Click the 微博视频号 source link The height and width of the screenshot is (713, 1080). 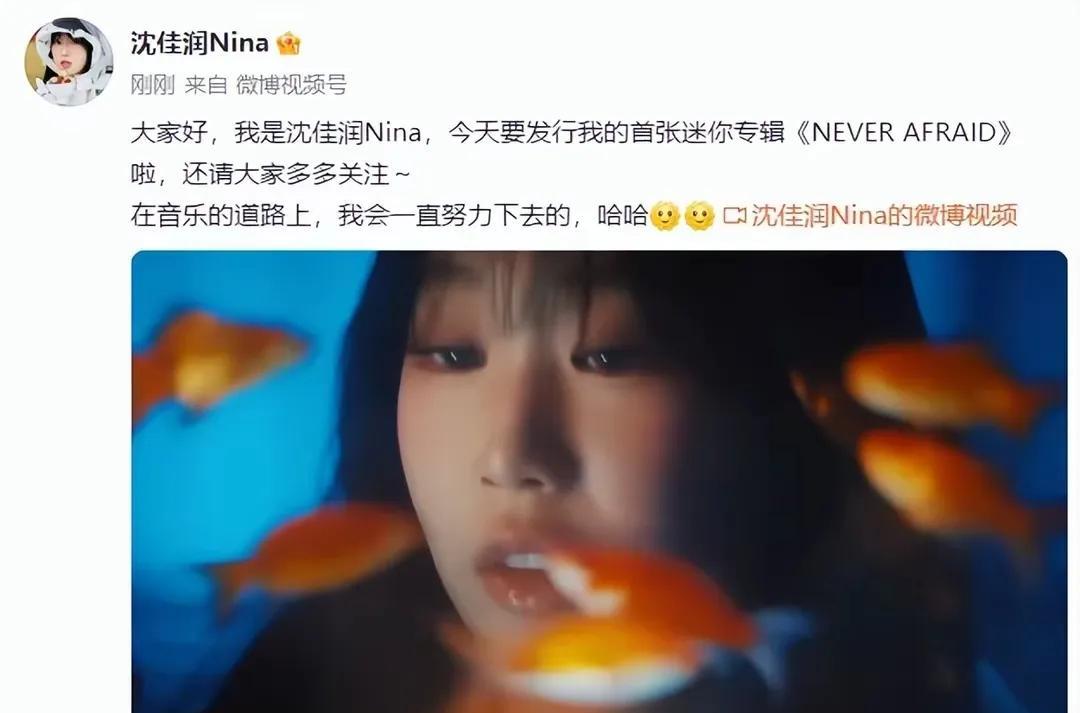(291, 85)
